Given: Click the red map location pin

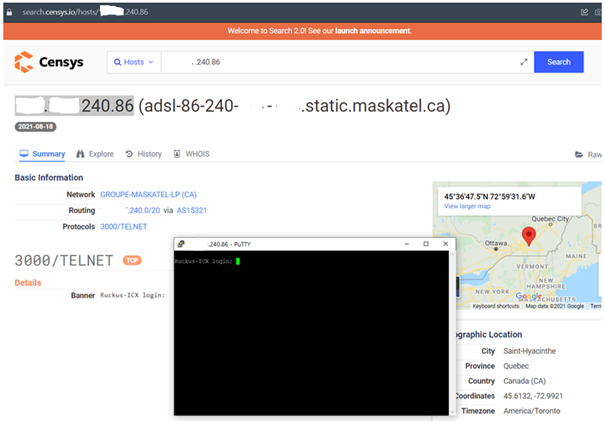Looking at the screenshot, I should (x=529, y=236).
